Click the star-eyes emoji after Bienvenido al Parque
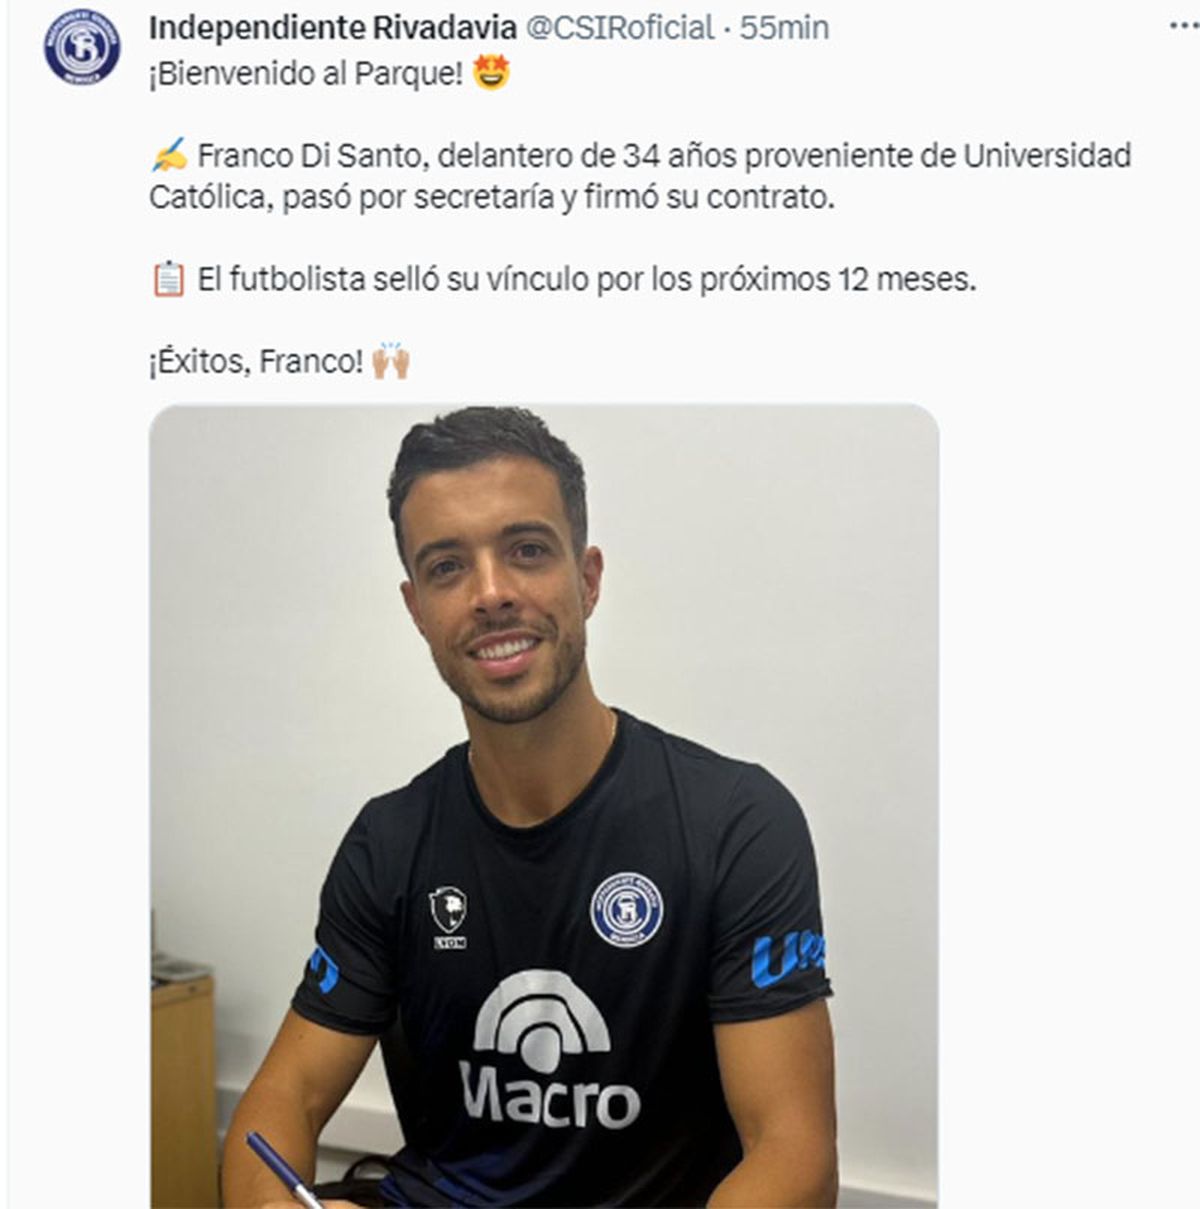1200x1209 pixels. pyautogui.click(x=491, y=73)
